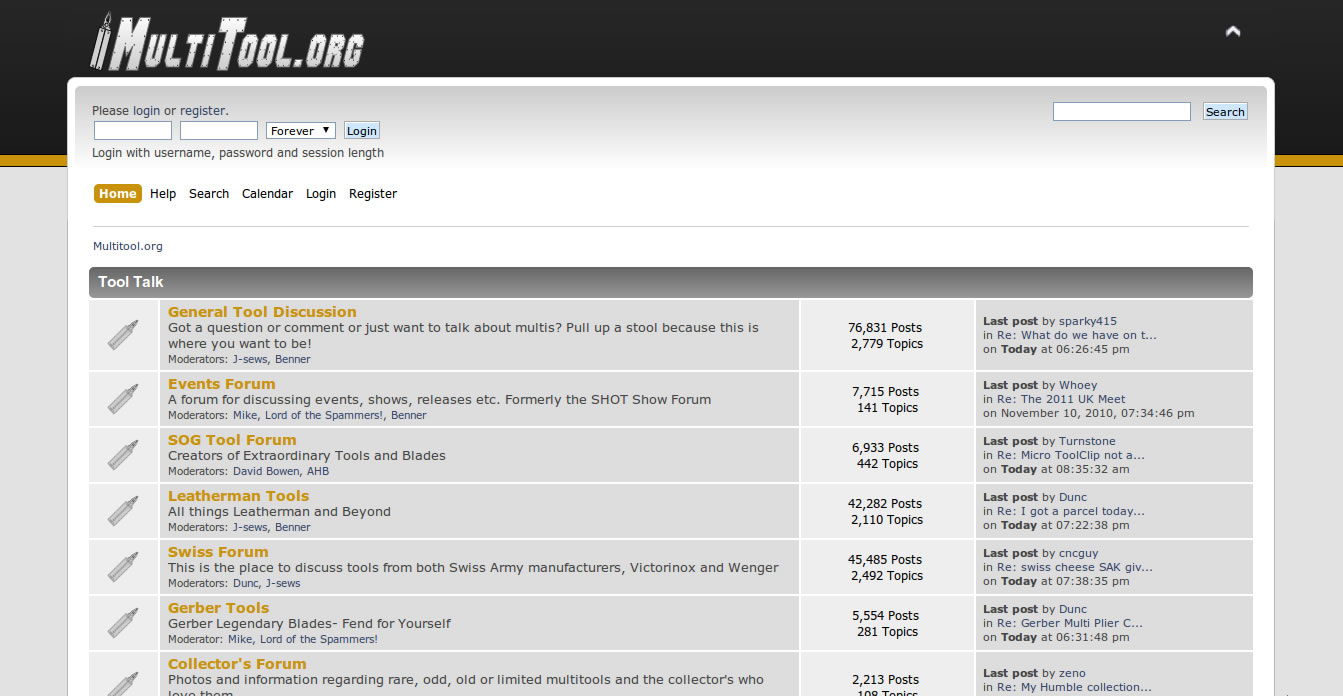Viewport: 1343px width, 696px height.
Task: Open Dunc moderator link under Swiss Forum
Action: pos(246,584)
